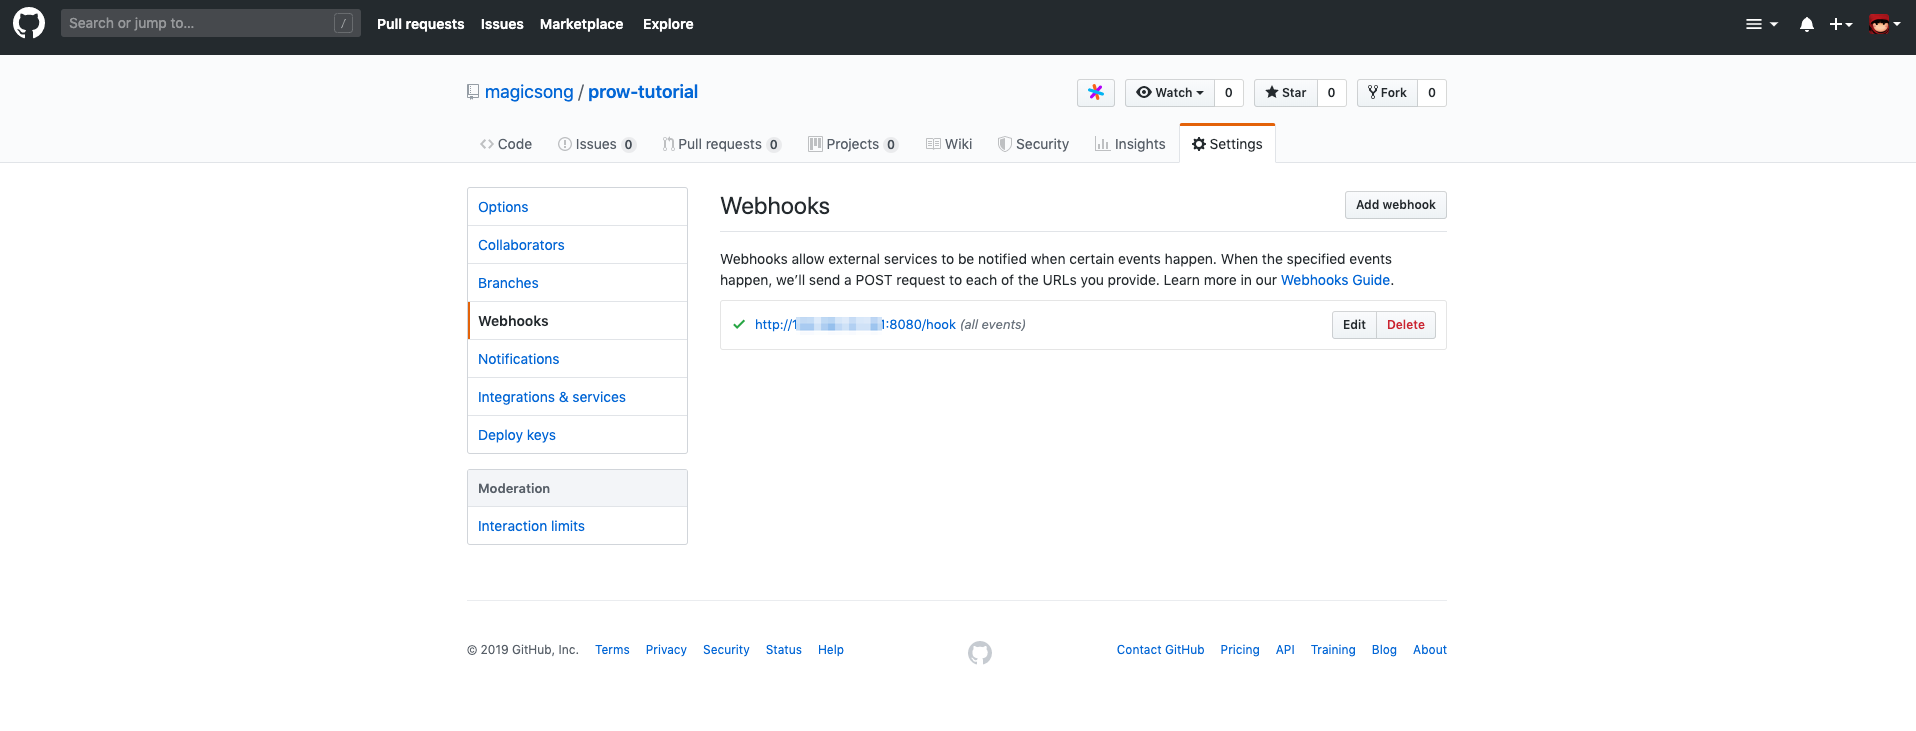This screenshot has width=1916, height=731.
Task: Open the magicsong owner link
Action: pyautogui.click(x=529, y=92)
